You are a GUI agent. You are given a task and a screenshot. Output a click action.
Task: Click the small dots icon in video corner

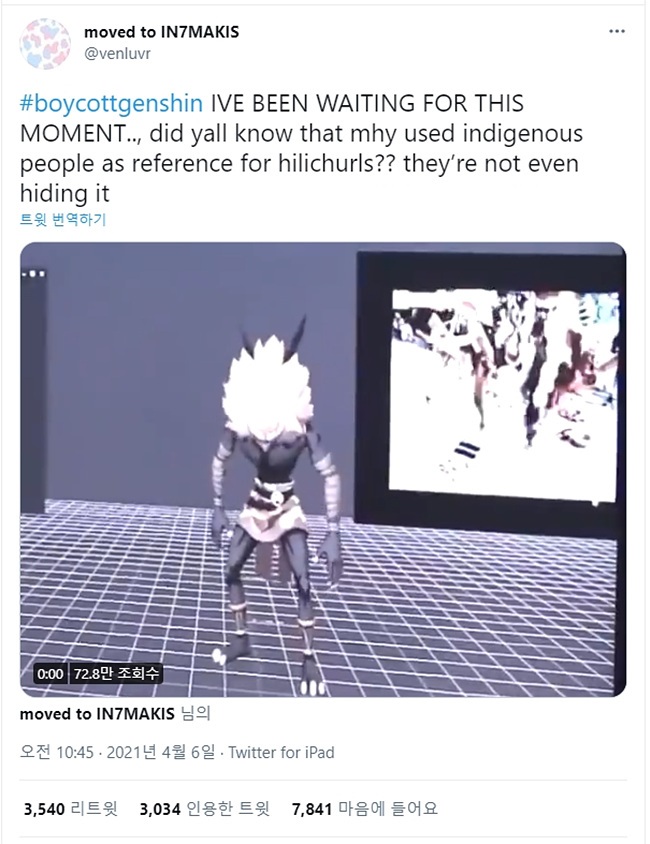33,274
